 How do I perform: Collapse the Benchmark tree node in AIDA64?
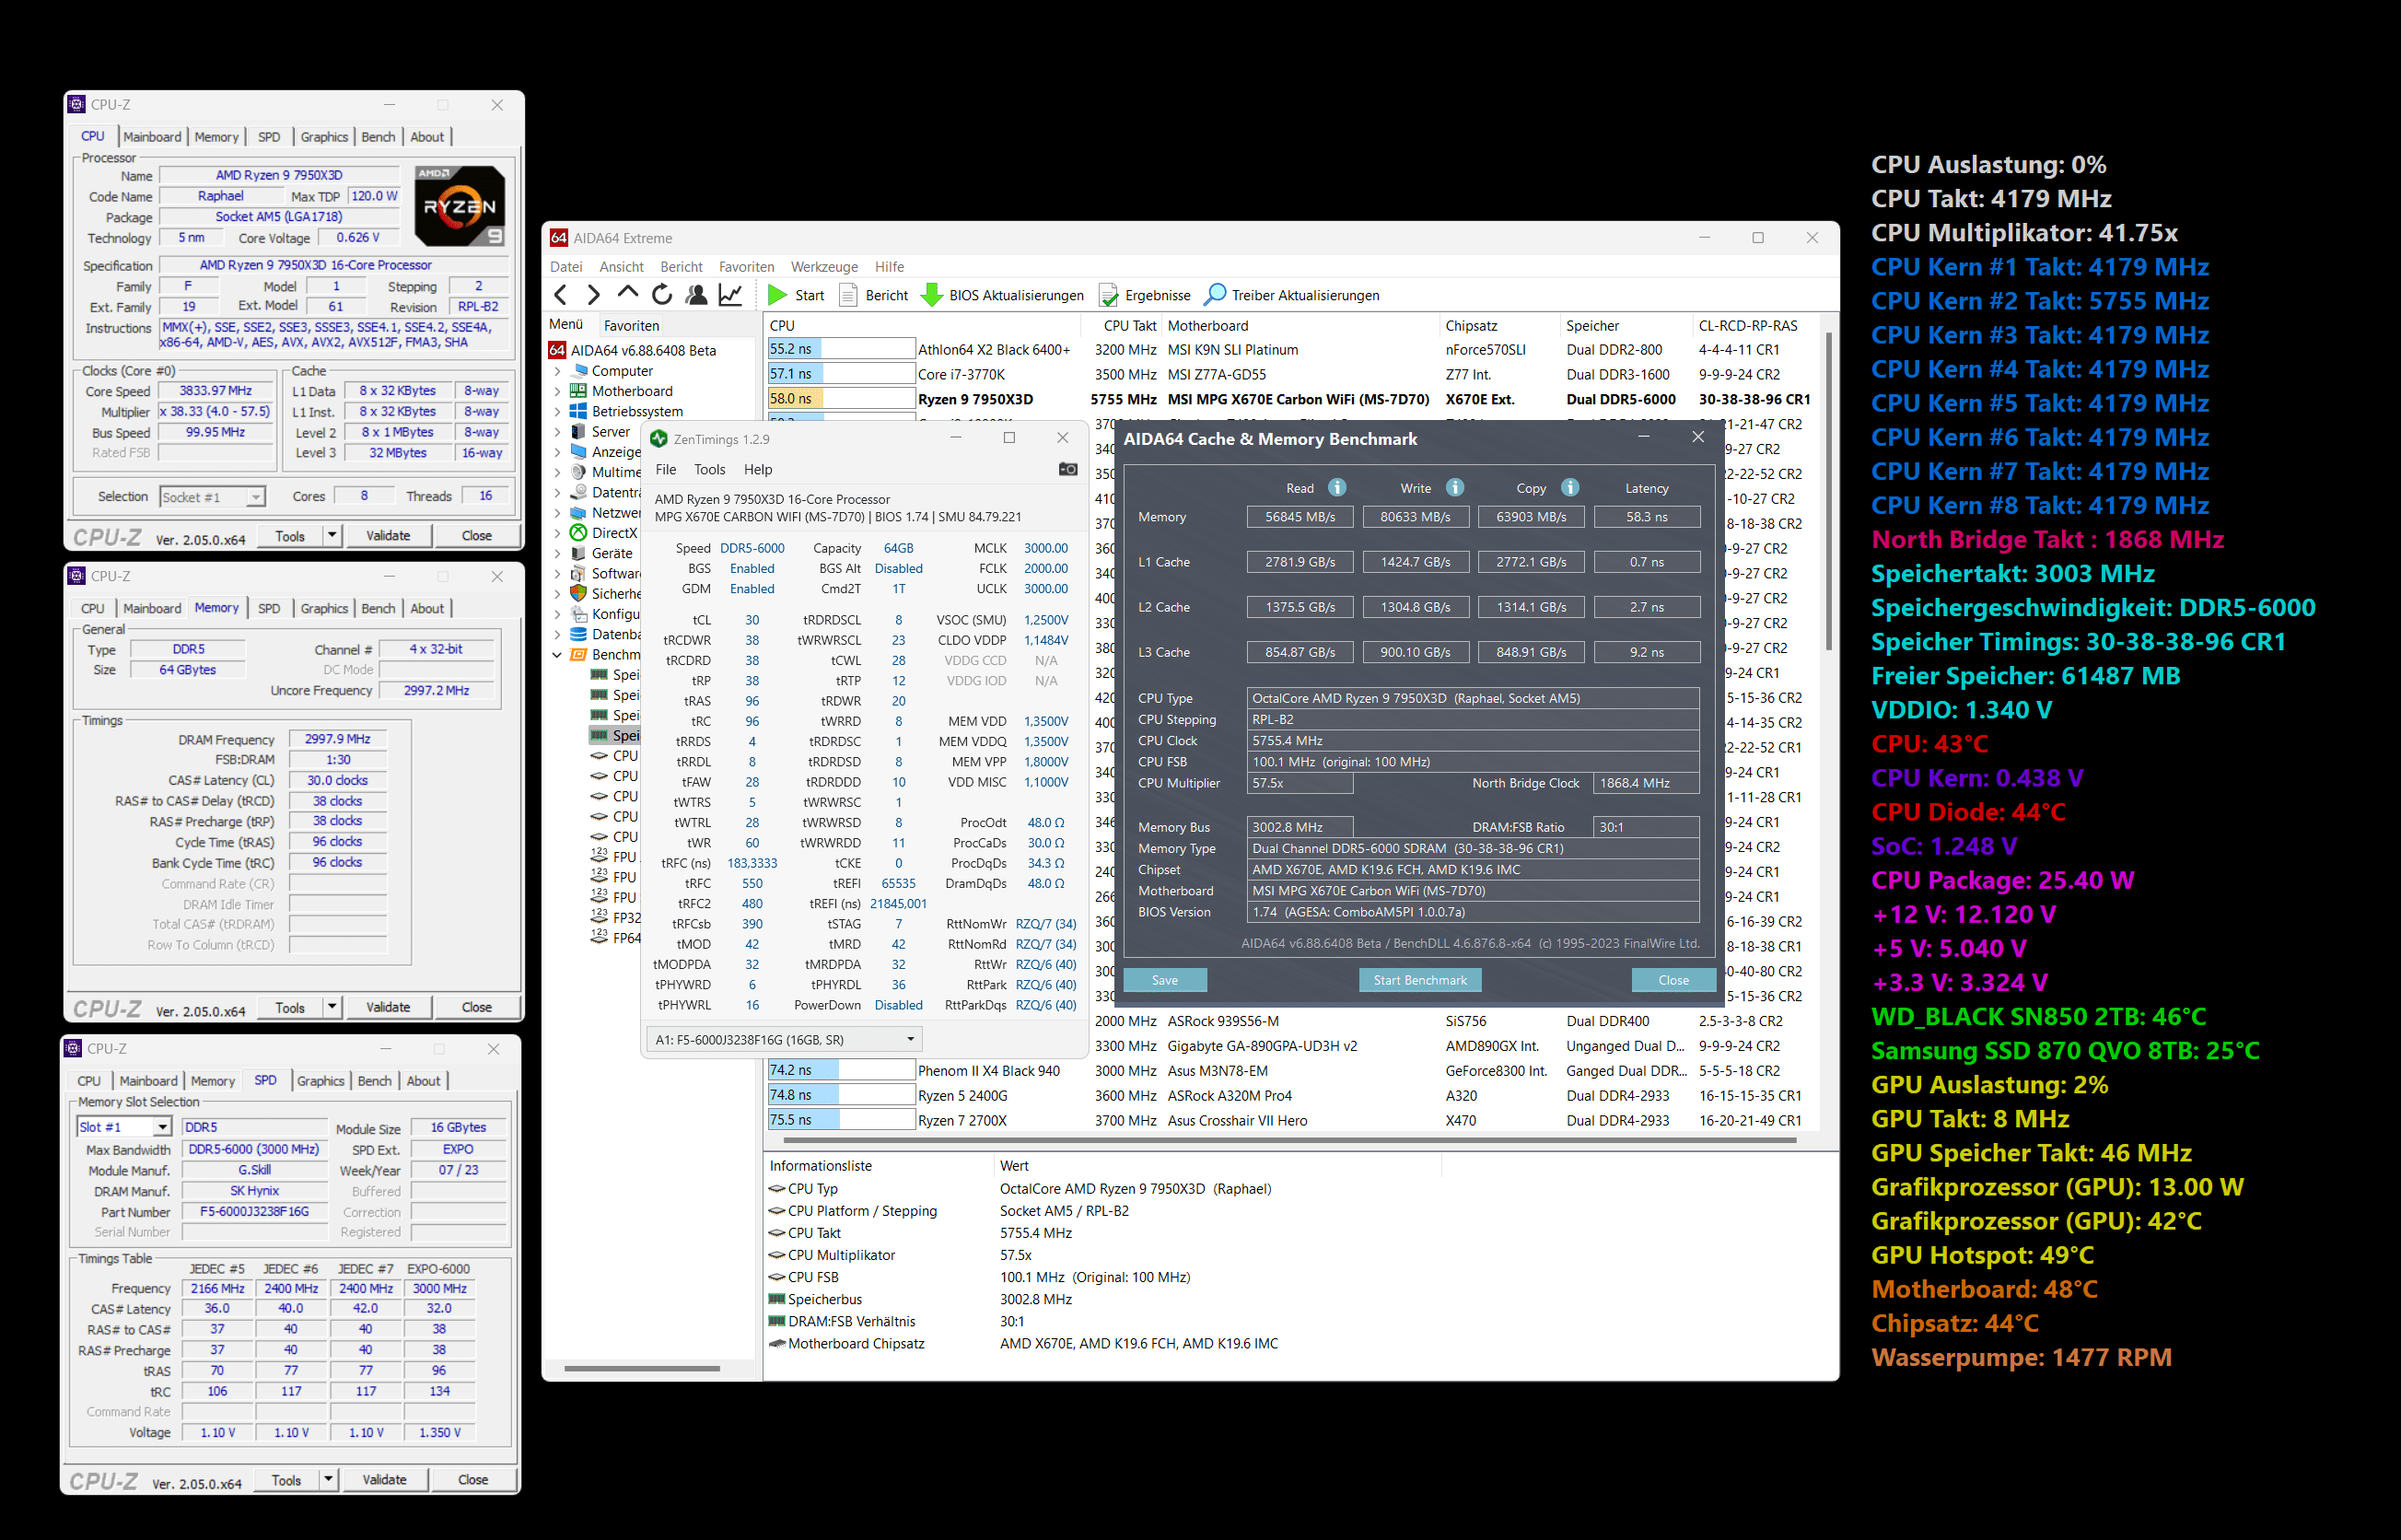point(558,655)
